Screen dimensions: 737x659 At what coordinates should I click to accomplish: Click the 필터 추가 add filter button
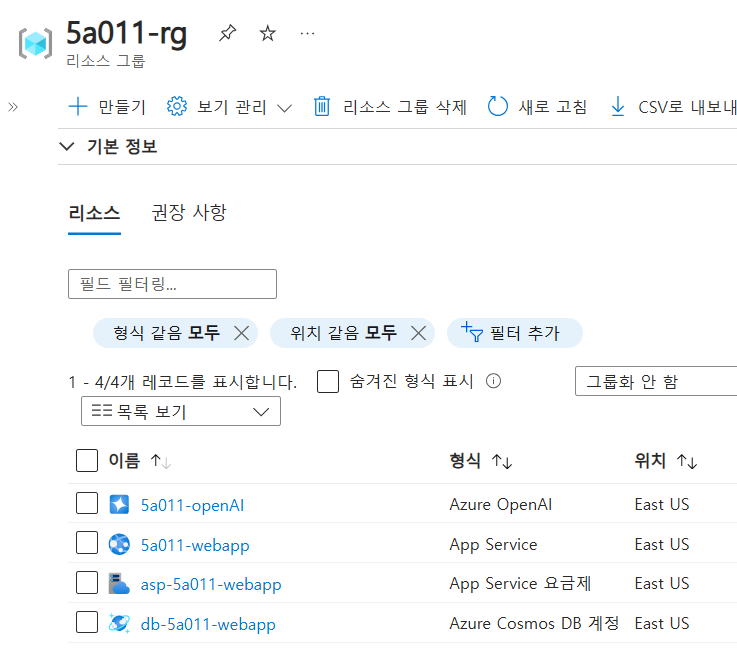[515, 333]
